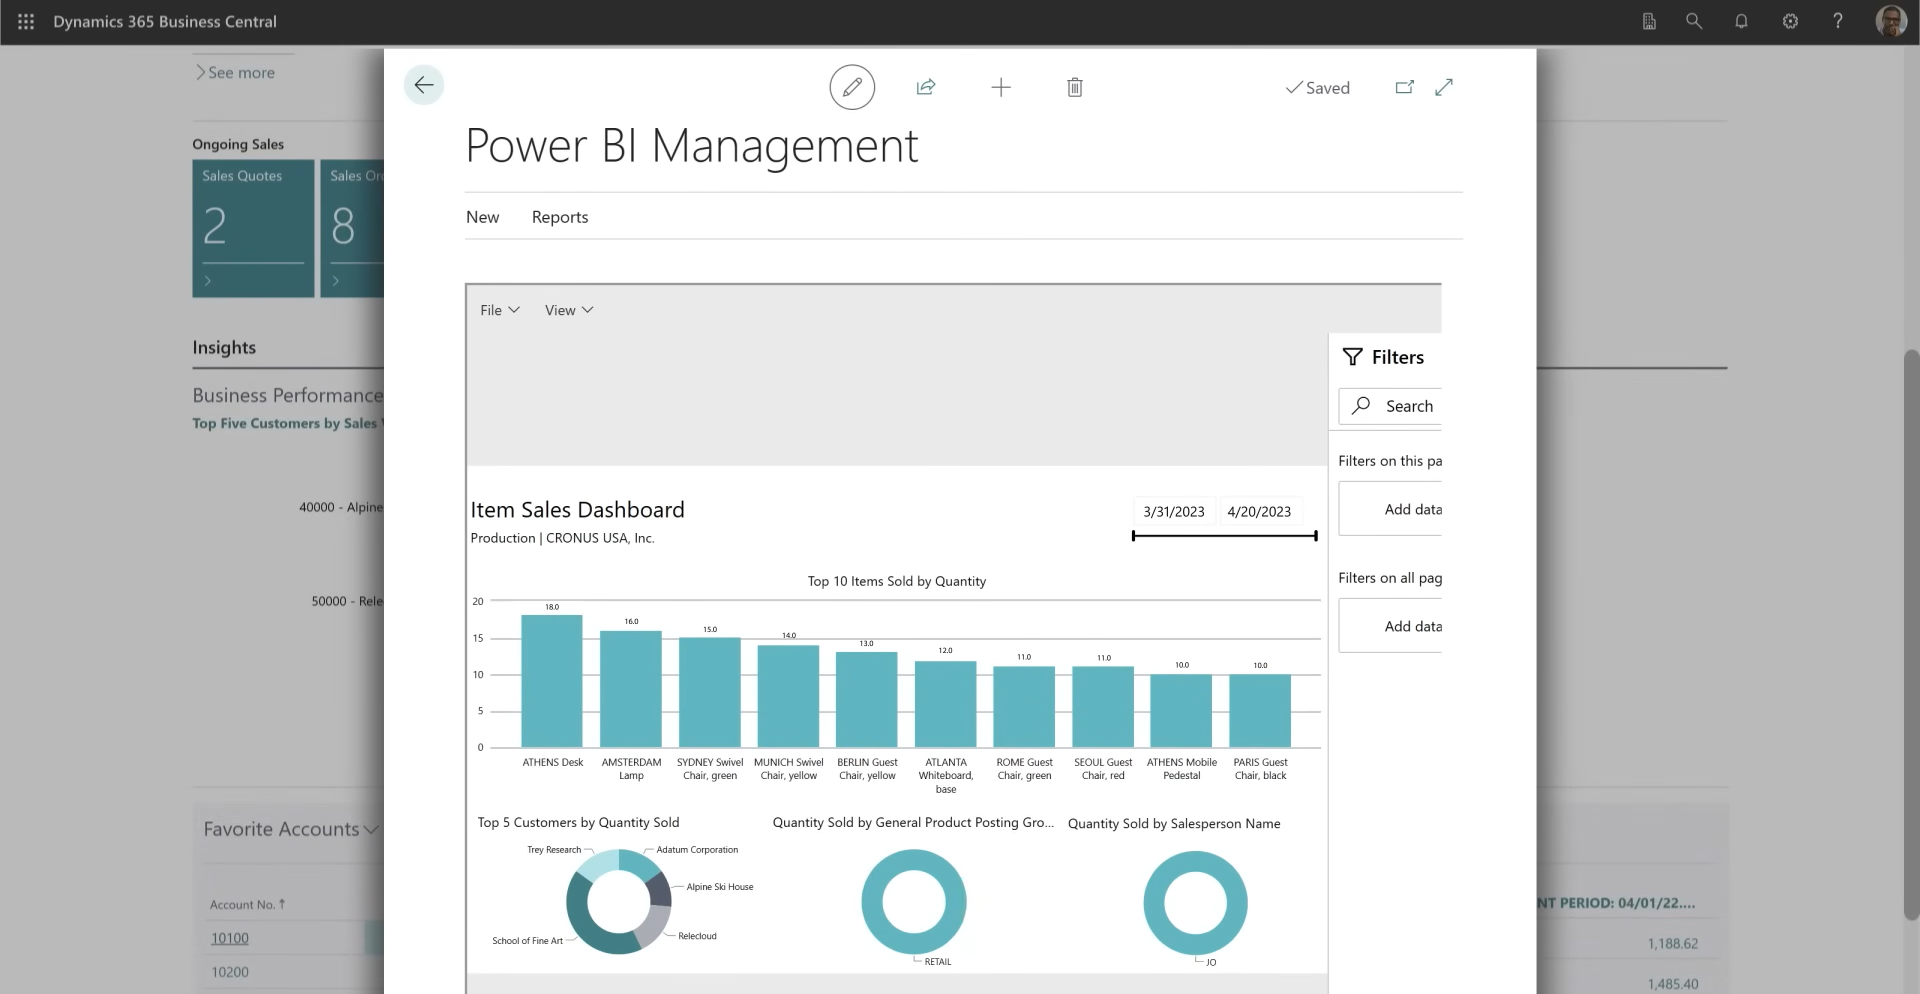
Task: Open the user profile avatar
Action: click(1891, 21)
